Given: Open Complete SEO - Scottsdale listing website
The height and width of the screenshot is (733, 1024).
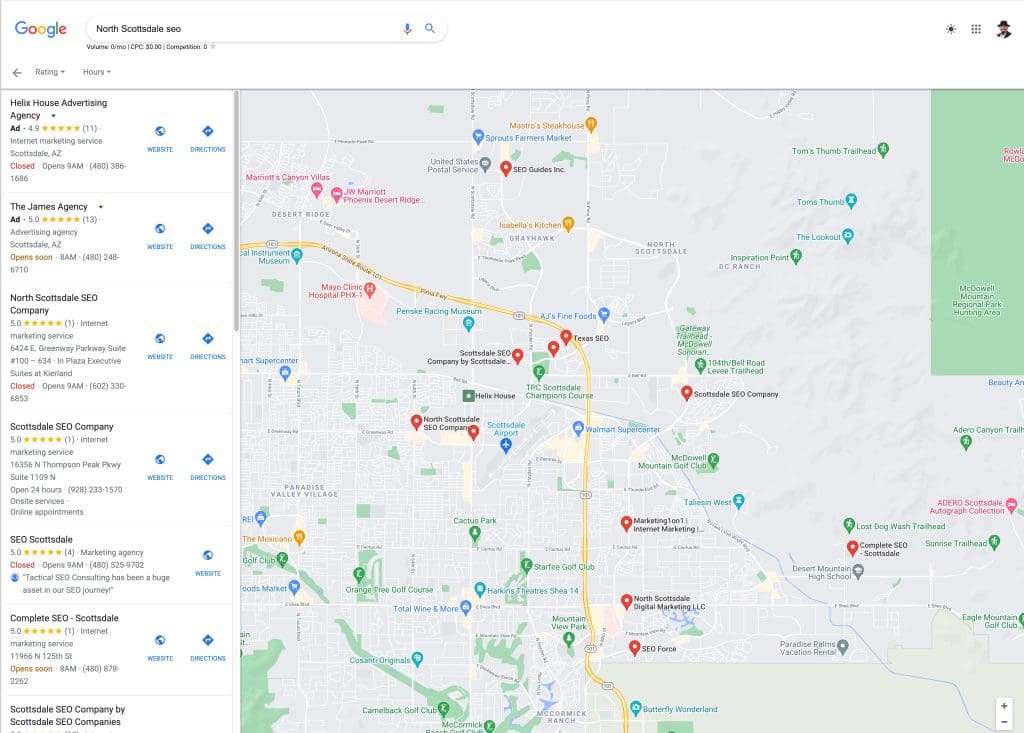Looking at the screenshot, I should (x=160, y=647).
